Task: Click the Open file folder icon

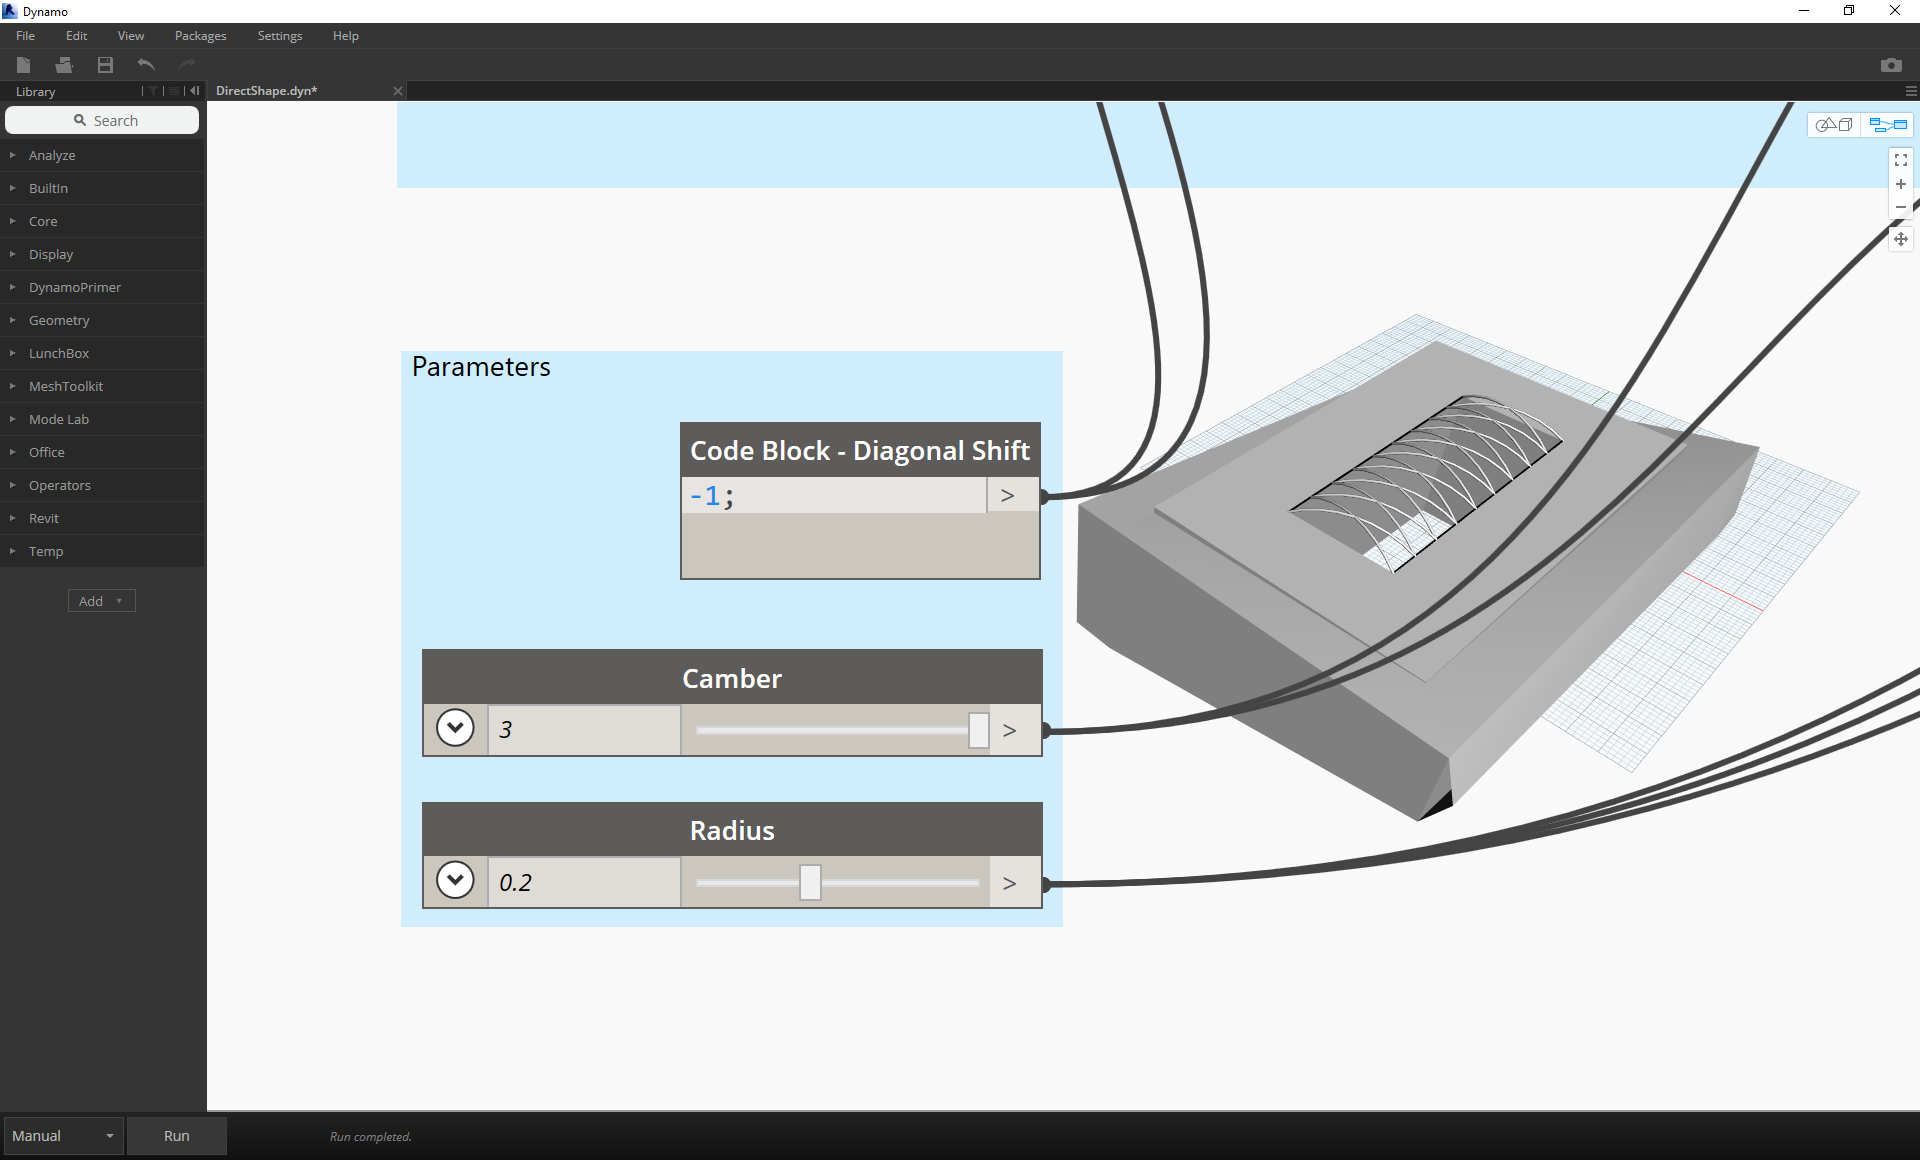Action: tap(64, 65)
